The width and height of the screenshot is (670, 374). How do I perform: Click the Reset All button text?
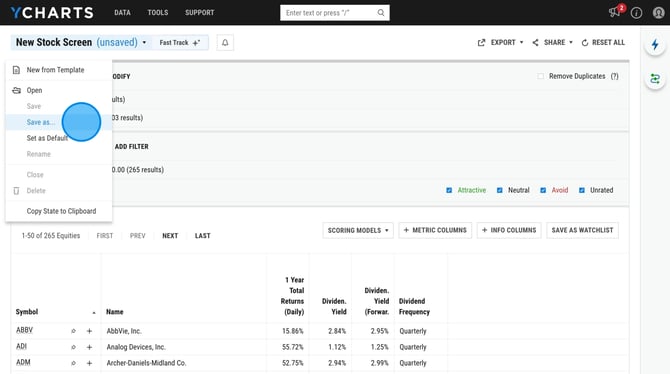tap(608, 42)
